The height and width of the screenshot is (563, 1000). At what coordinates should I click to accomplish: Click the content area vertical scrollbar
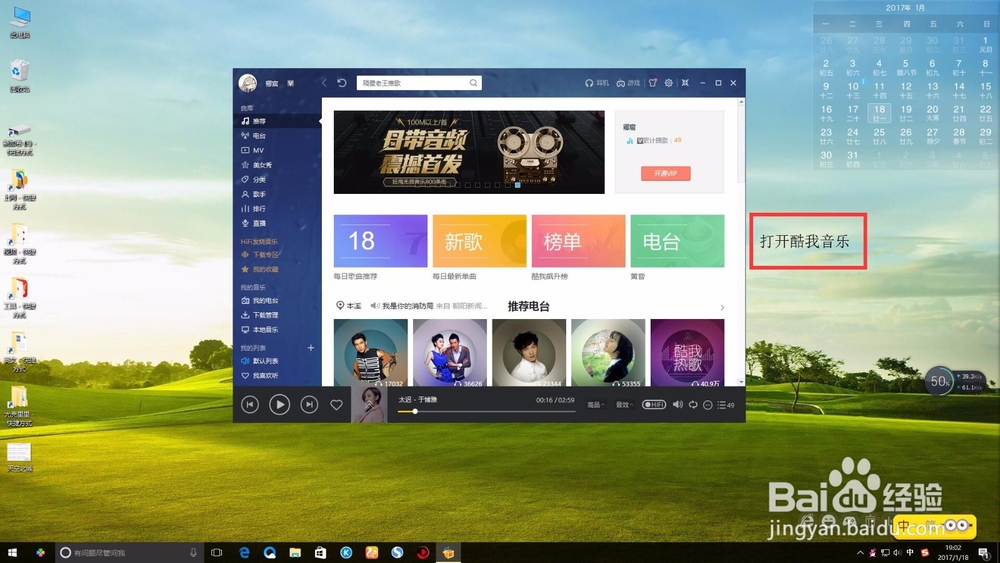point(741,142)
